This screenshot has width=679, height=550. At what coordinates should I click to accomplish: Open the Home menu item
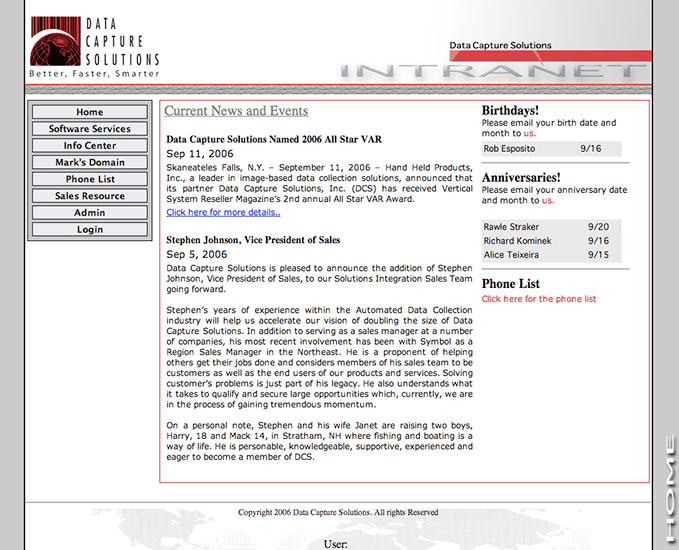90,112
